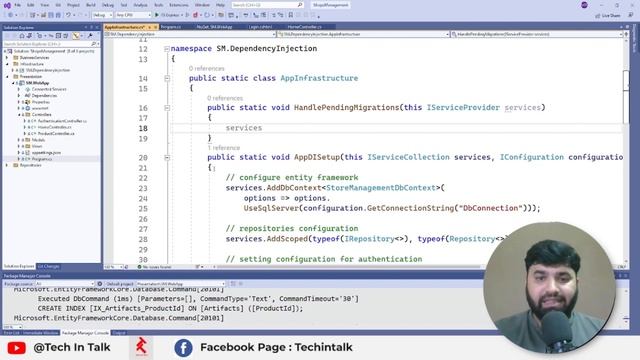Image resolution: width=640 pixels, height=360 pixels.
Task: Open the Project menu
Action: [x=73, y=5]
